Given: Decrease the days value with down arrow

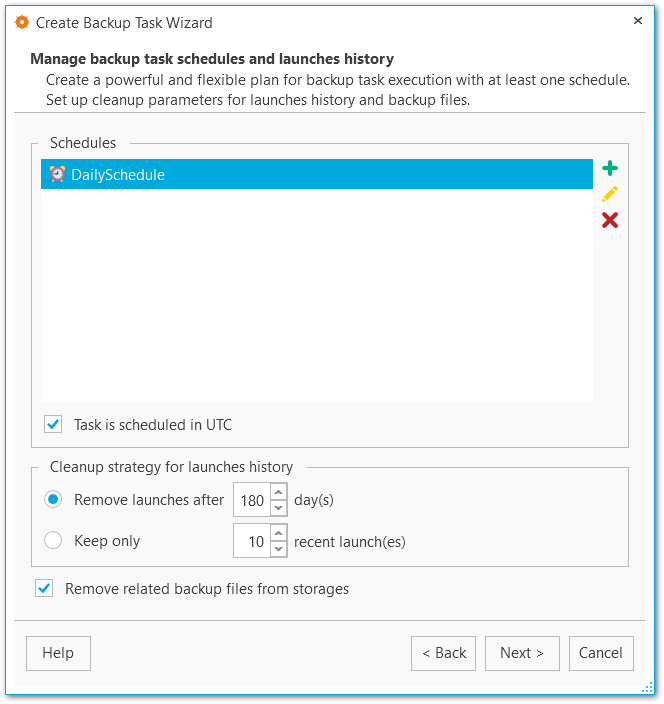Looking at the screenshot, I should pyautogui.click(x=278, y=508).
